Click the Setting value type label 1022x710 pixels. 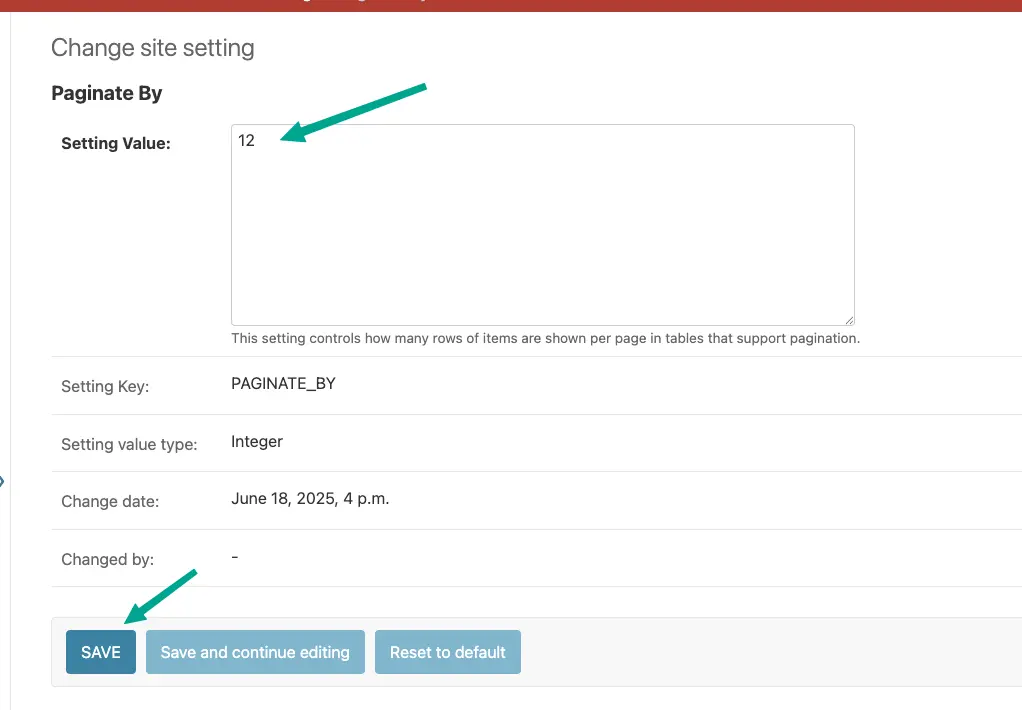coord(129,445)
